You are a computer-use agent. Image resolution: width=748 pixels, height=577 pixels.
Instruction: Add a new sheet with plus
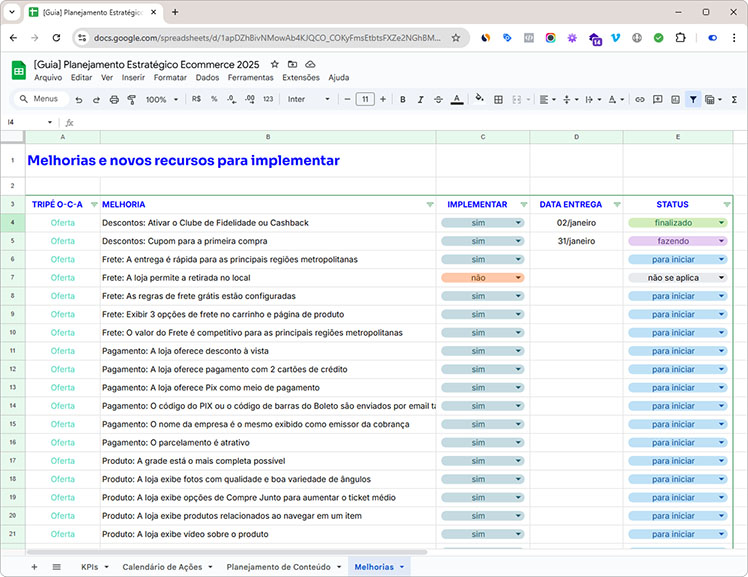(x=34, y=567)
